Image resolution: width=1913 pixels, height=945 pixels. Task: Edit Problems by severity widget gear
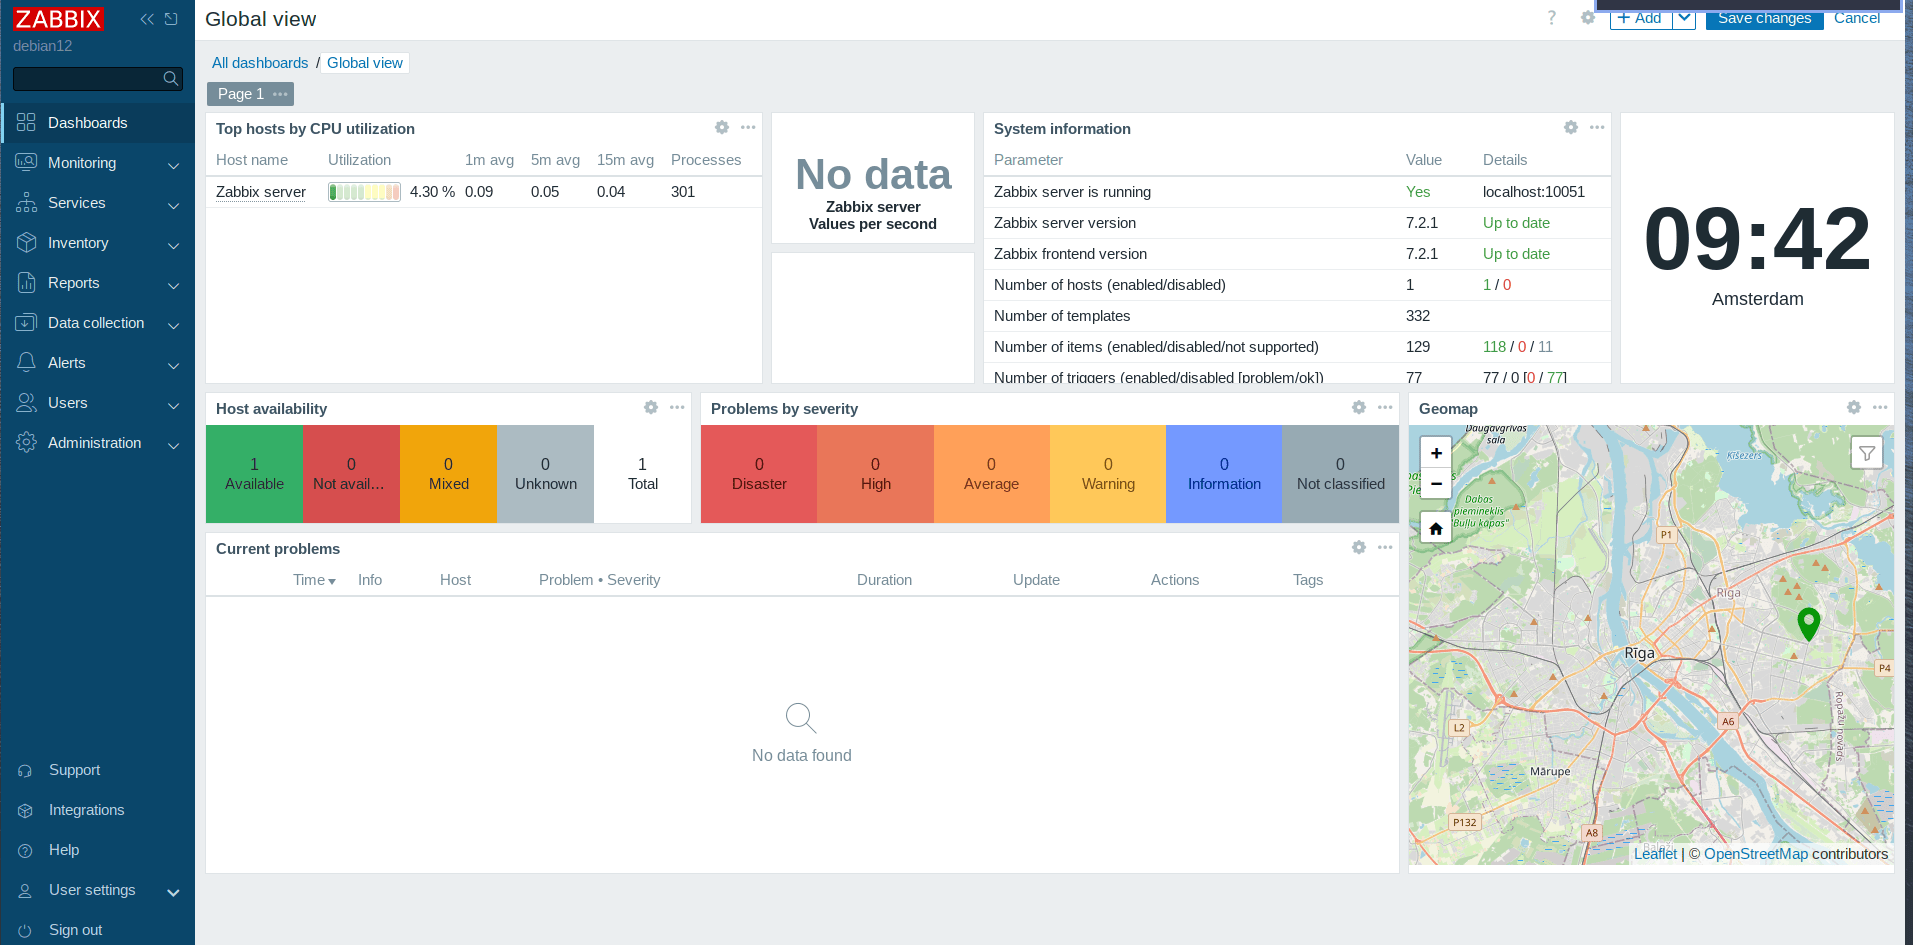coord(1359,407)
